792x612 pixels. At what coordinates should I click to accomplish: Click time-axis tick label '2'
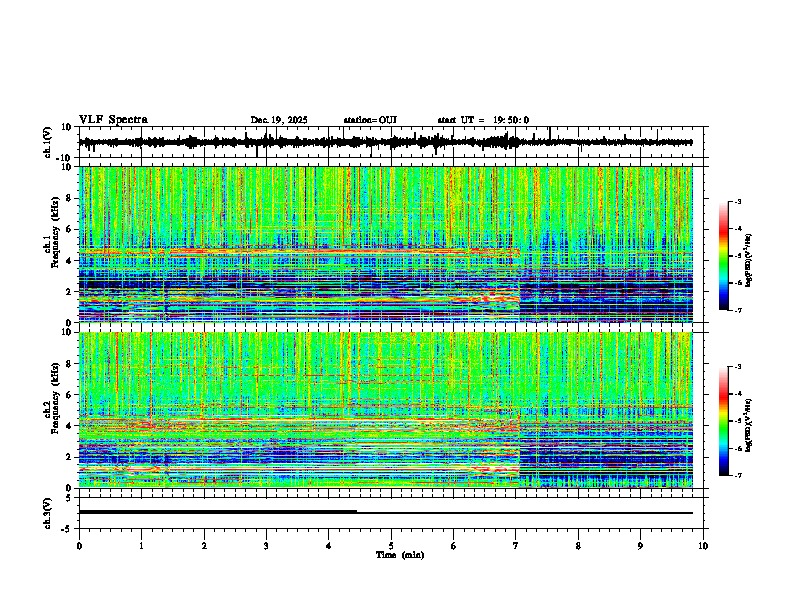point(204,546)
